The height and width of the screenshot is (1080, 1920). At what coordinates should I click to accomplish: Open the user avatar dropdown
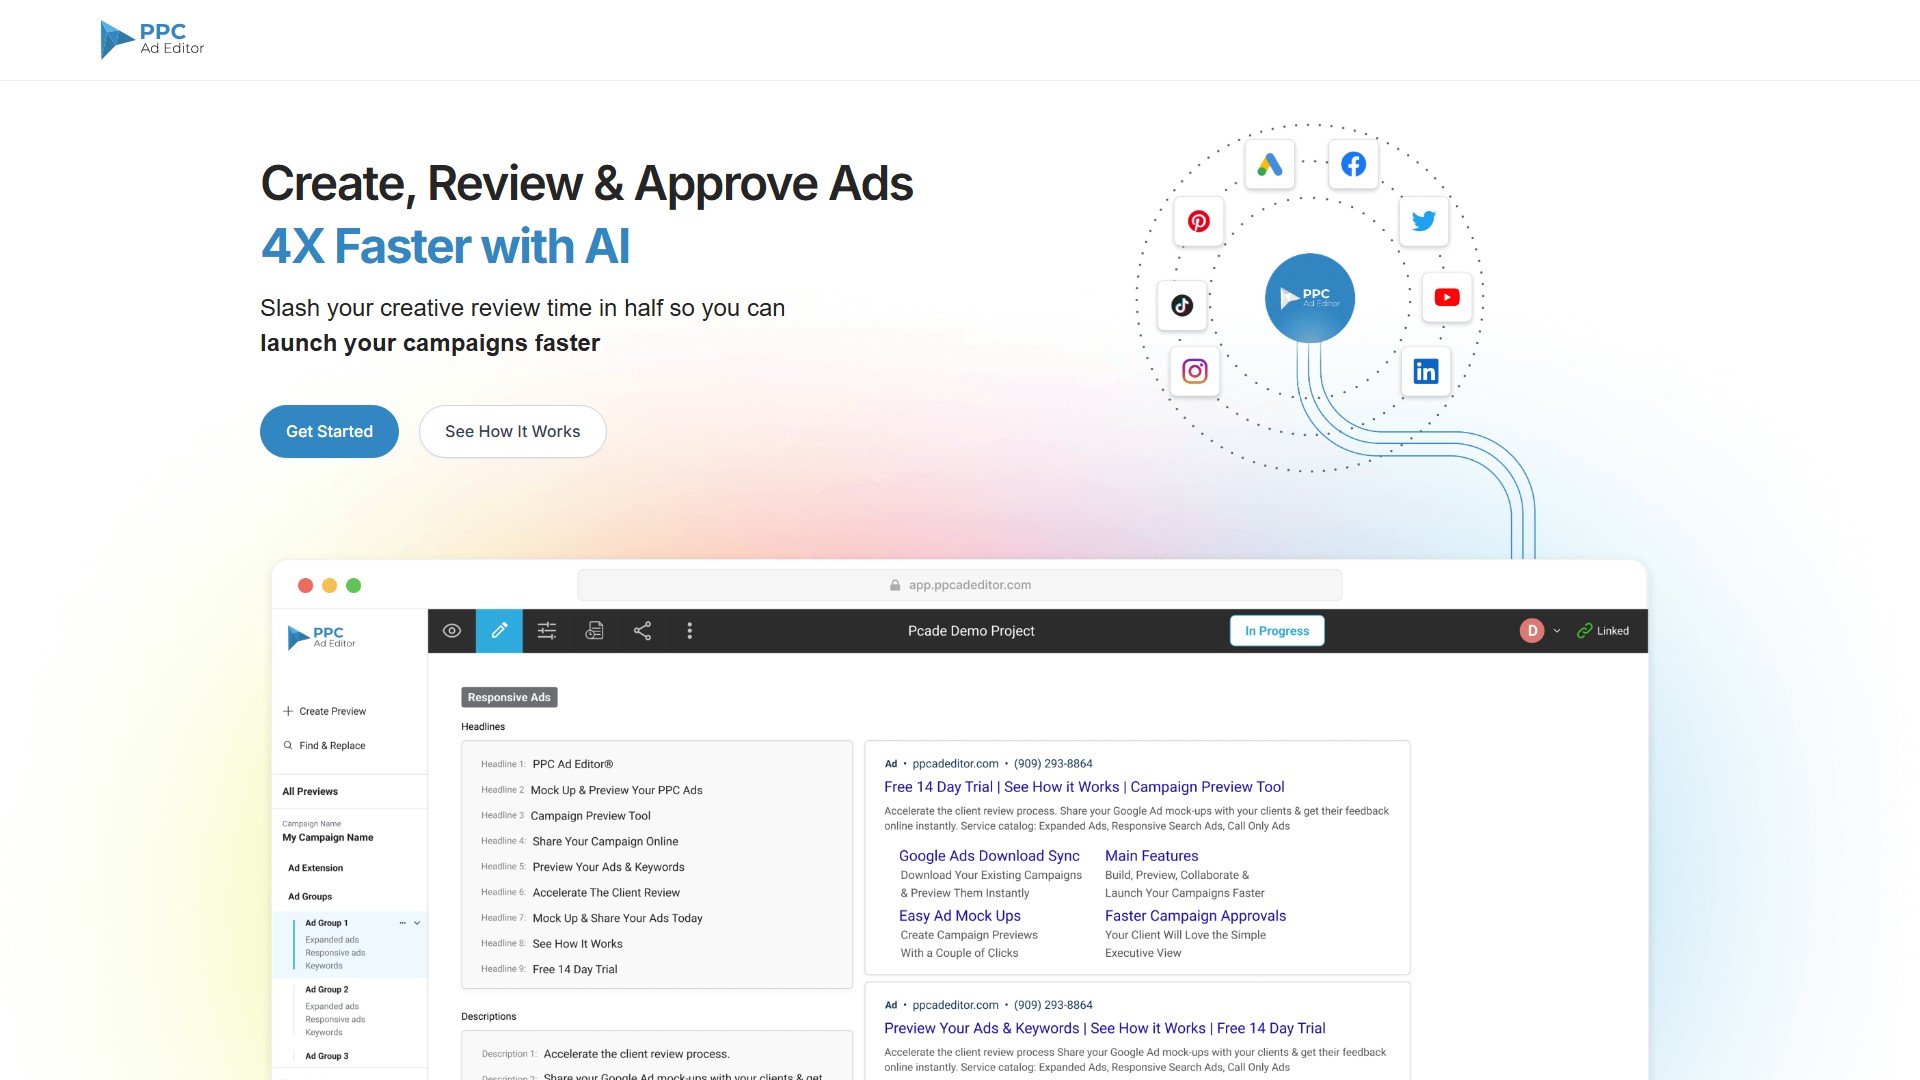pyautogui.click(x=1531, y=630)
